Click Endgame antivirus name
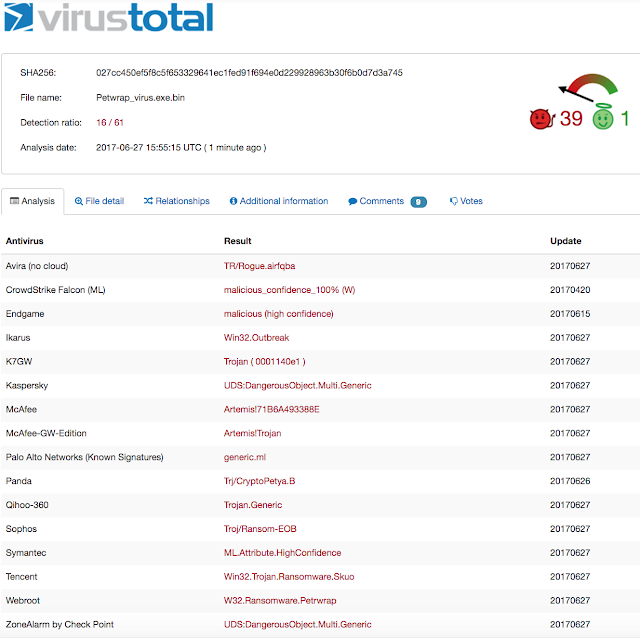 point(25,314)
